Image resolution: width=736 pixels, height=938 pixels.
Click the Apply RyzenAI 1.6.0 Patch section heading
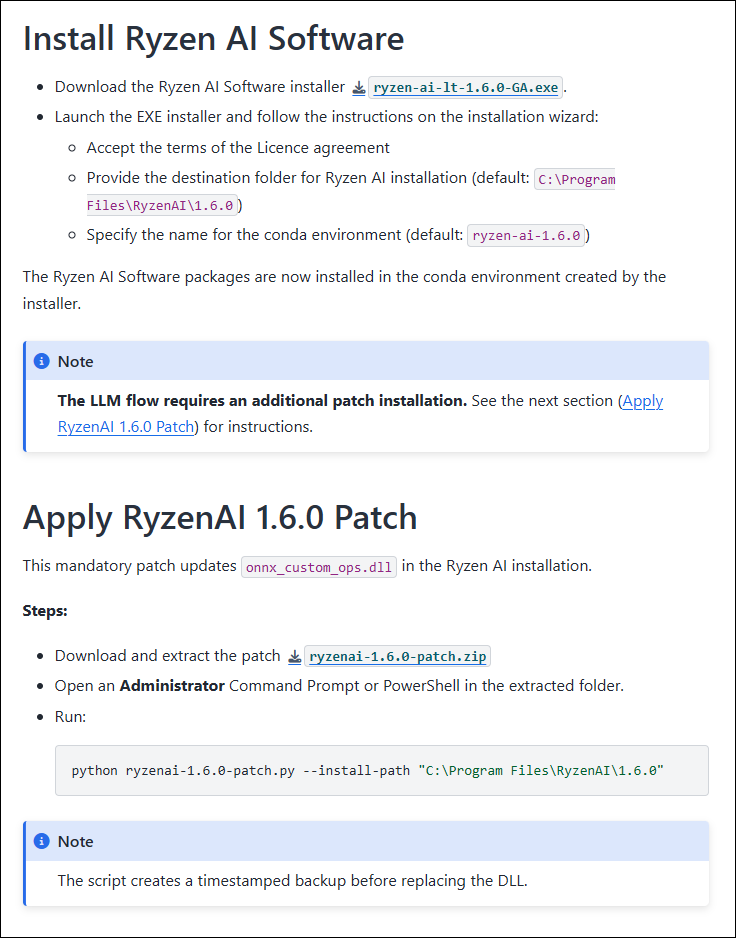point(220,517)
